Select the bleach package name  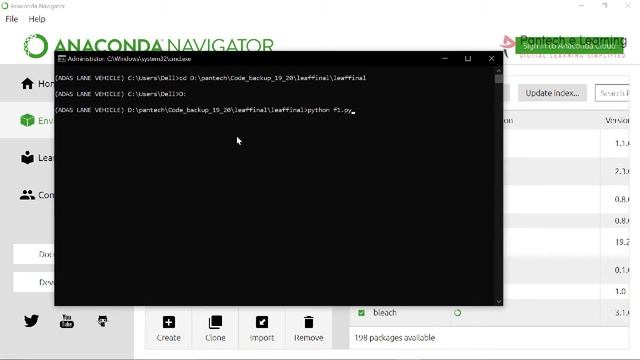(x=384, y=313)
